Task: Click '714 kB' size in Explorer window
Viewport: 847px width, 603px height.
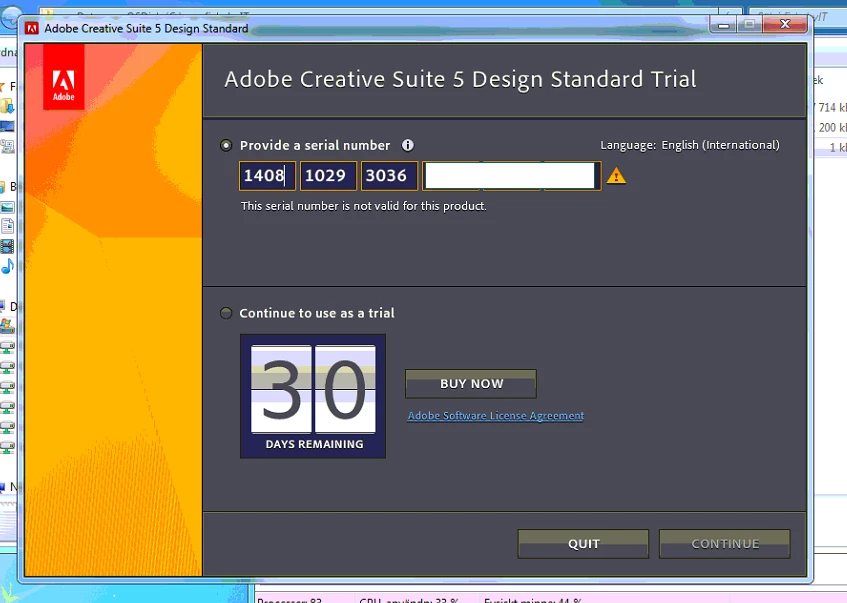Action: (832, 108)
